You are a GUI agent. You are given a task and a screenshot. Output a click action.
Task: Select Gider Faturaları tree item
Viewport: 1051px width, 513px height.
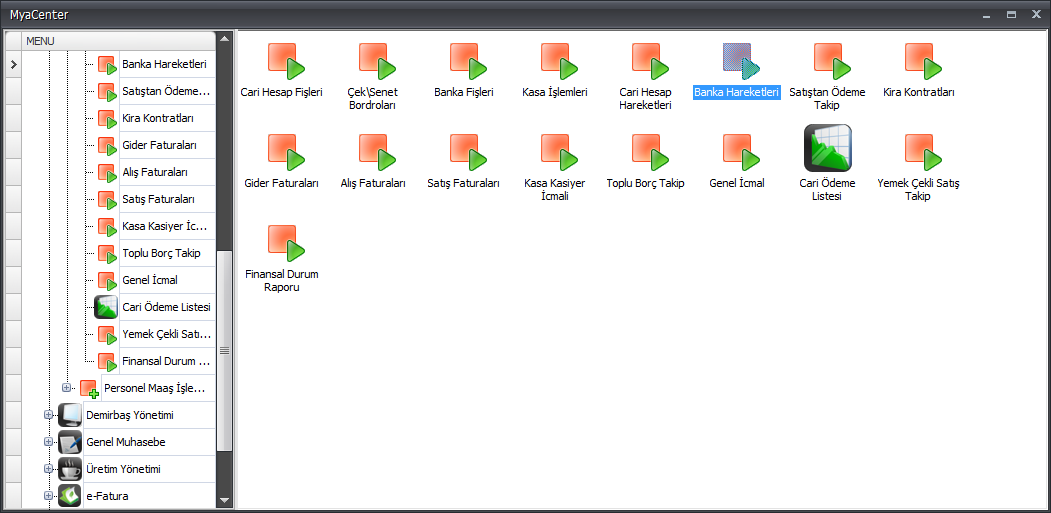pos(160,145)
